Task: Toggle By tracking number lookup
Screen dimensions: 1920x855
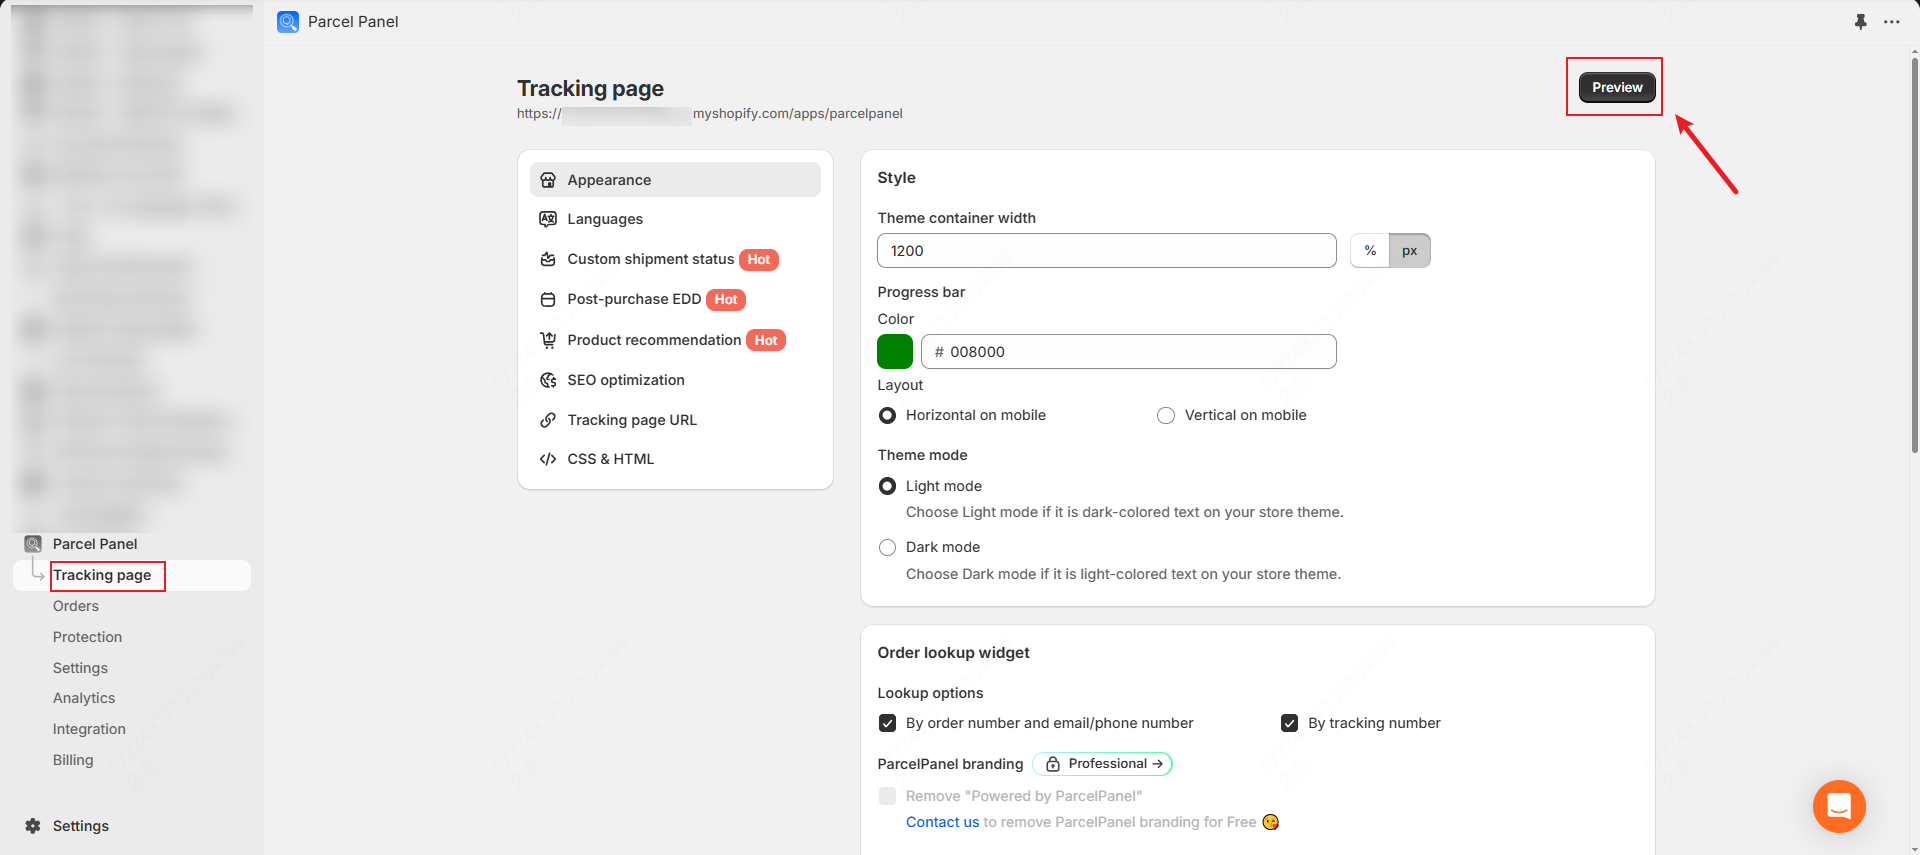Action: [1289, 723]
